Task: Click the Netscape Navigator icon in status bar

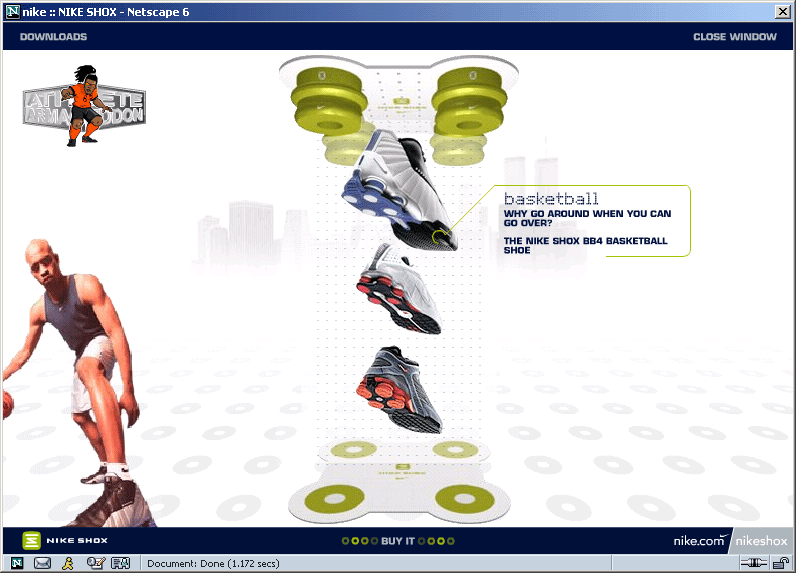Action: [18, 563]
